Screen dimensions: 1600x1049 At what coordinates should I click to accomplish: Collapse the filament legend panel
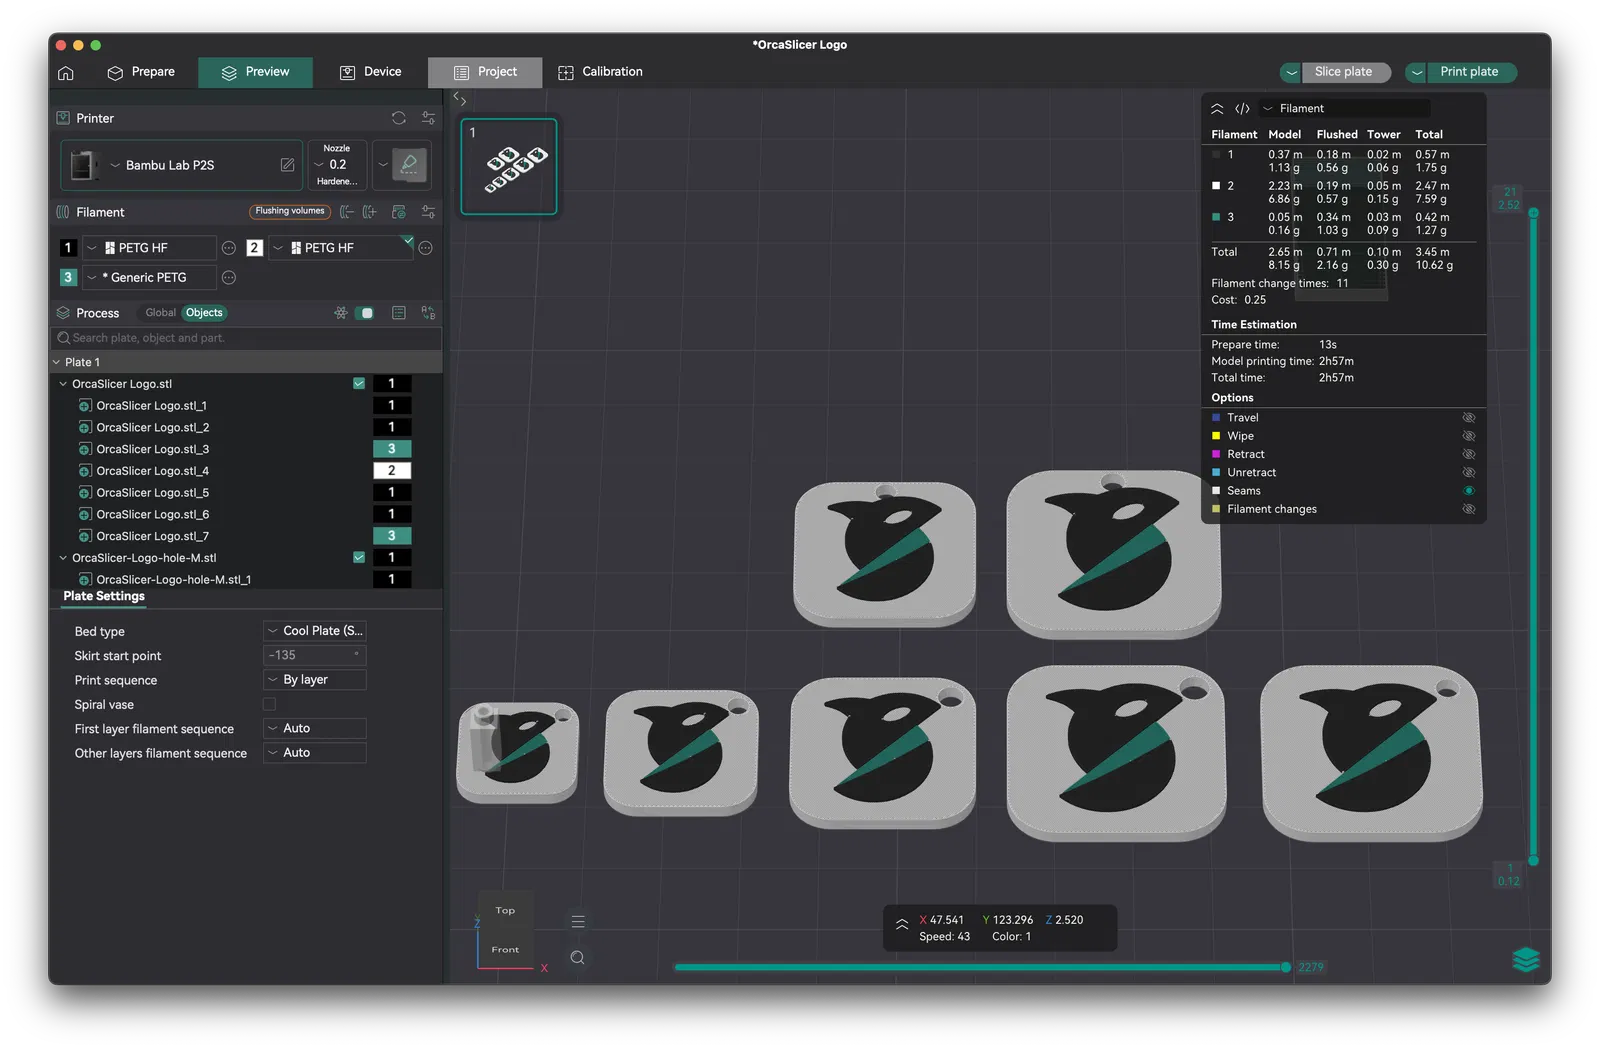pyautogui.click(x=1217, y=109)
